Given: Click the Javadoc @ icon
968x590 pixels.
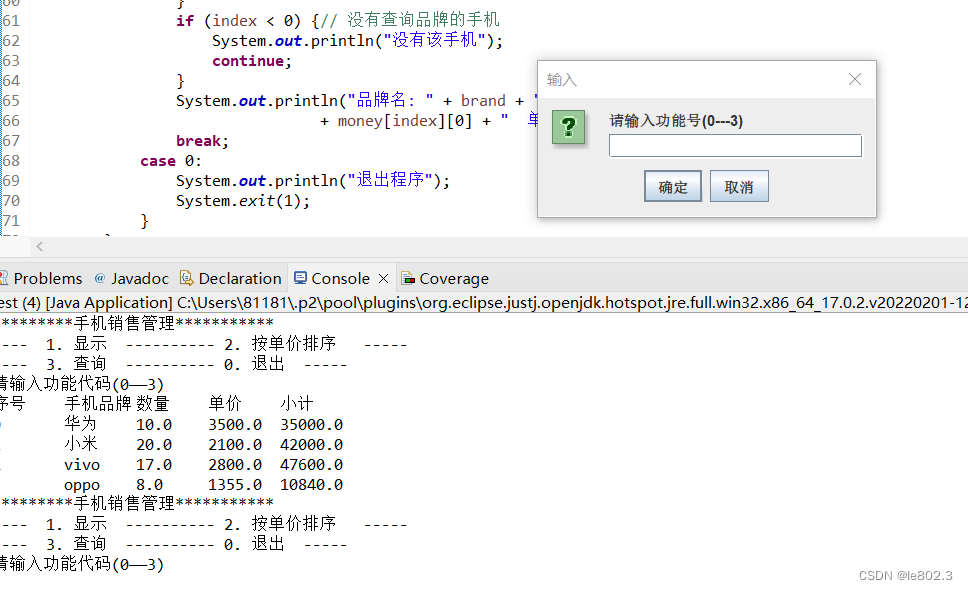Looking at the screenshot, I should [x=99, y=278].
